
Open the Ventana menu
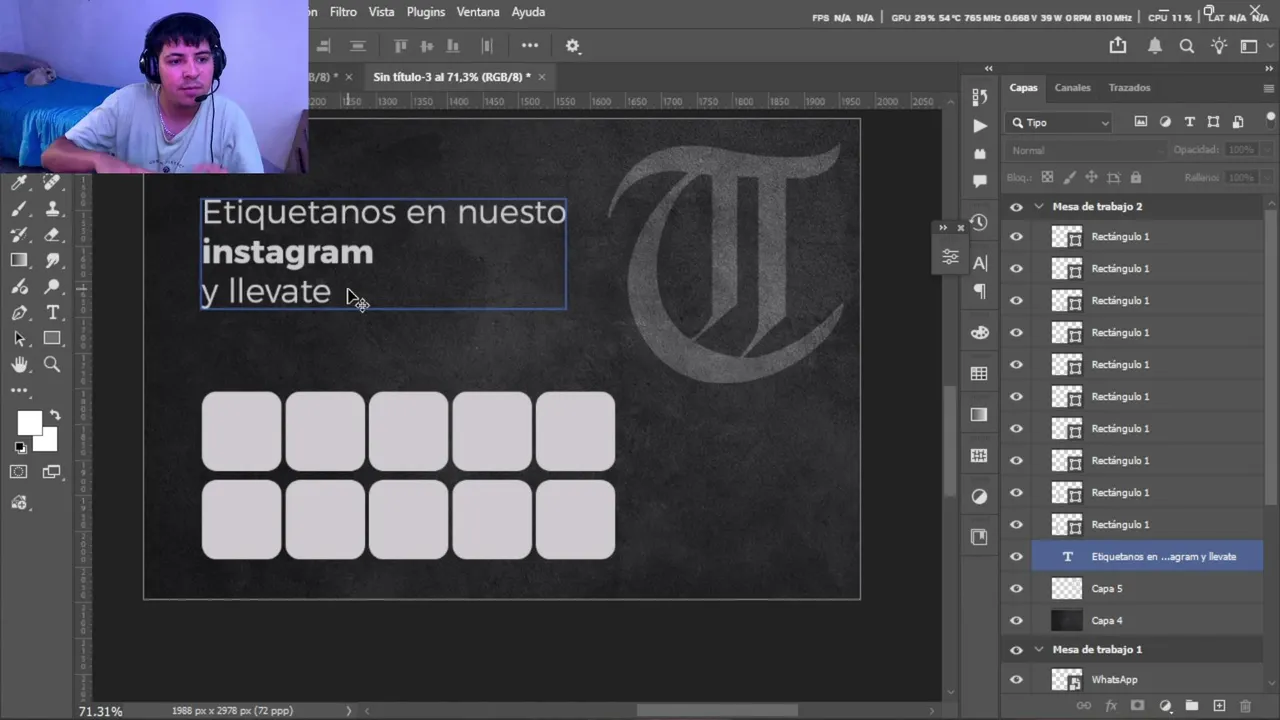478,12
